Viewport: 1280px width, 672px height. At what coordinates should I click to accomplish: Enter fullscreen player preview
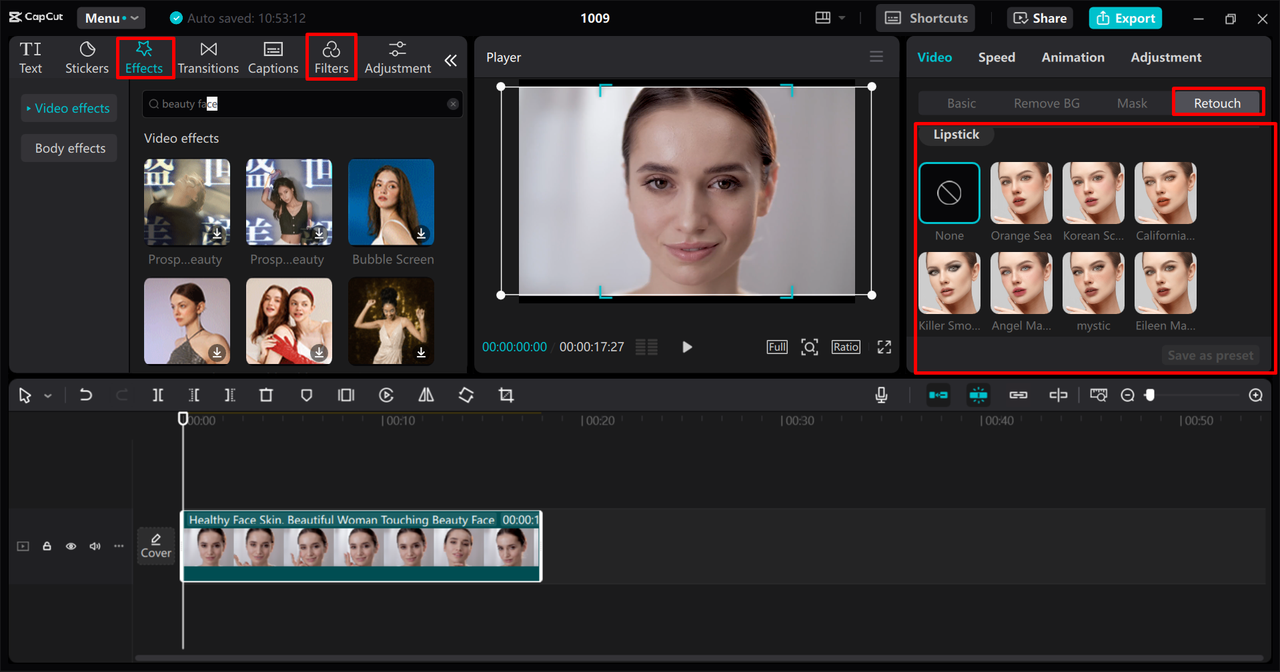[x=884, y=347]
